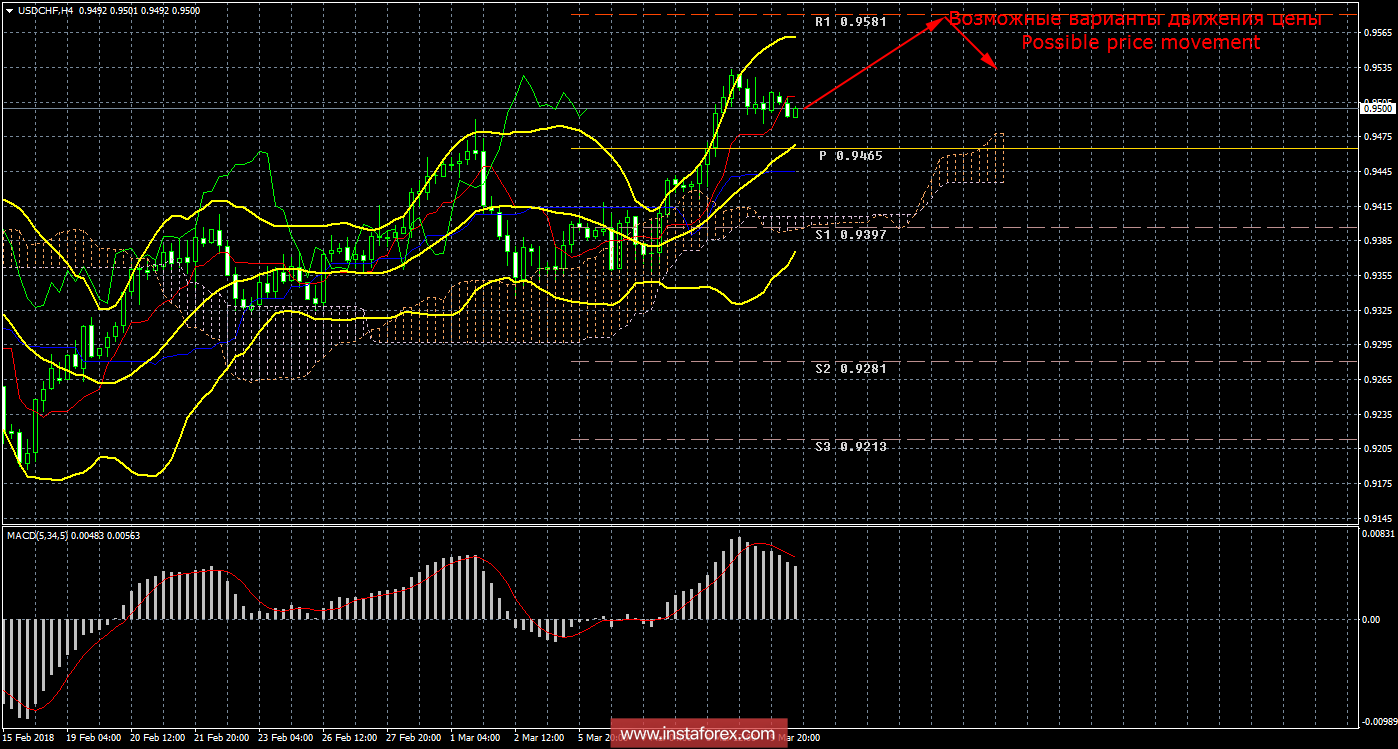Viewport: 1398px width, 749px height.
Task: Click the Russian text annotation at top right
Action: coord(1135,19)
